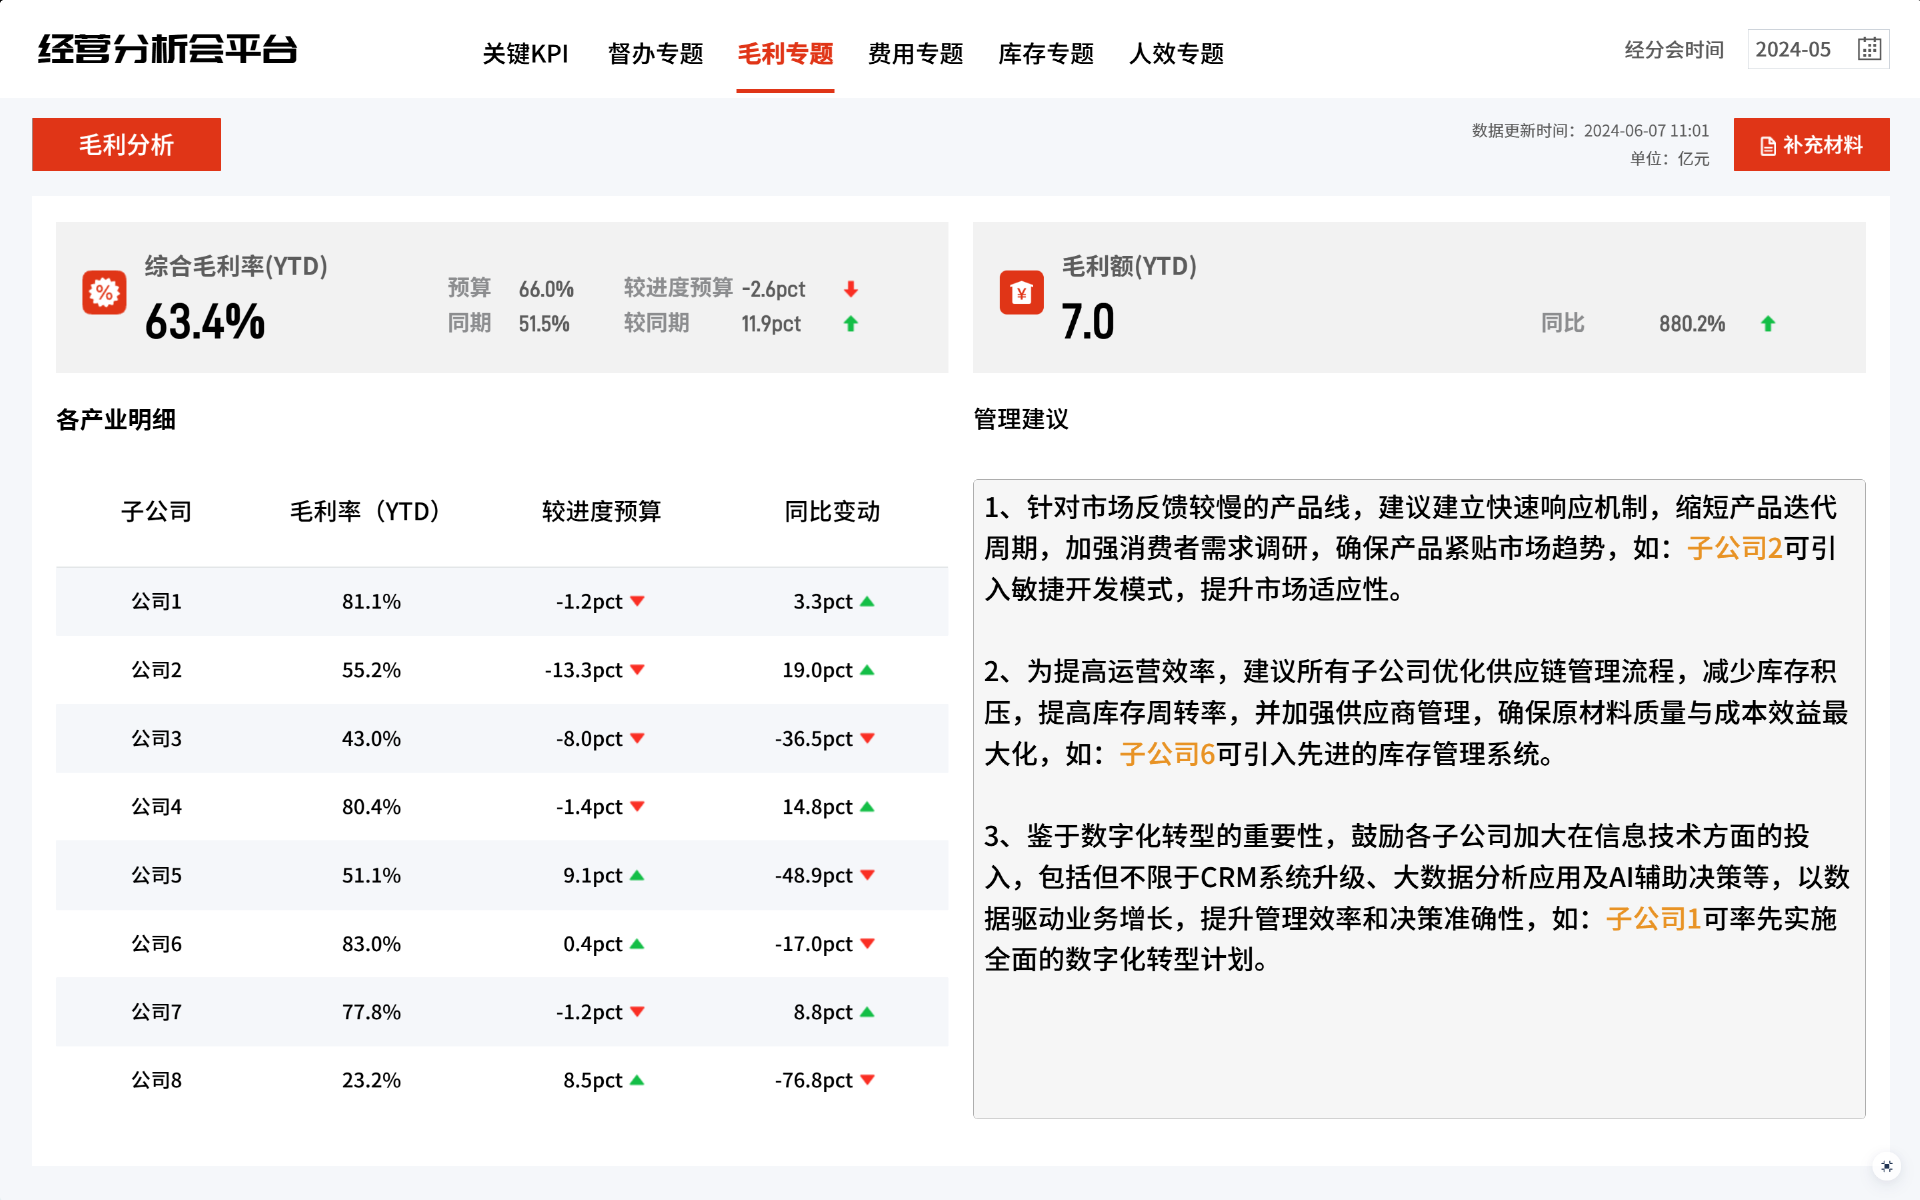Go to the 库存专题 tab

[x=1045, y=53]
